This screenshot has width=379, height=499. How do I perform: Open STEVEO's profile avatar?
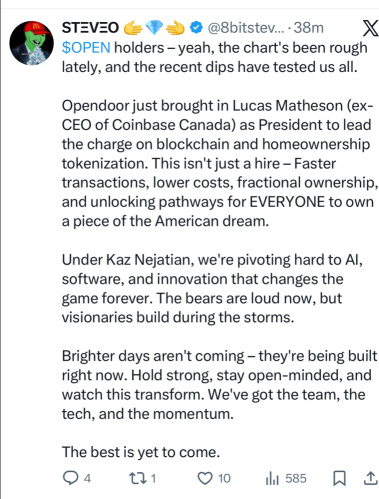[31, 43]
